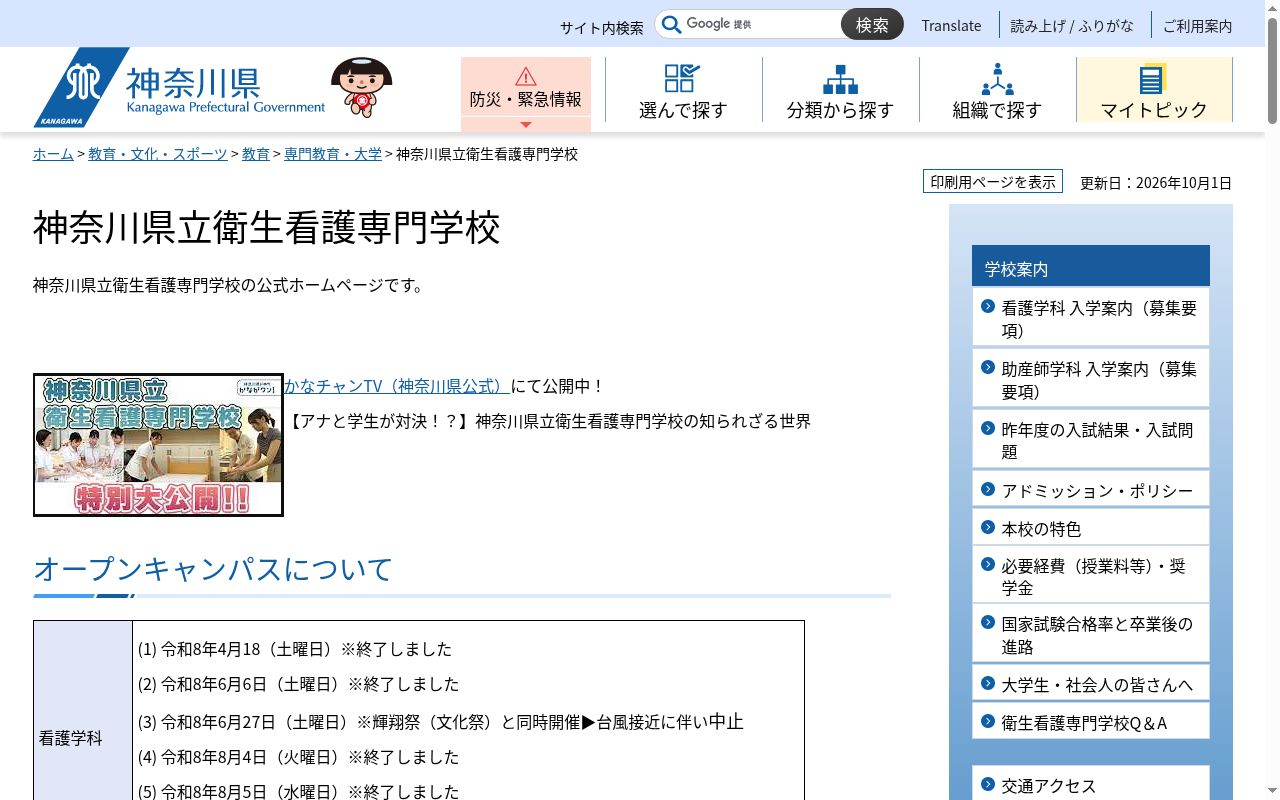The image size is (1280, 800).
Task: Open the 分類から探す menu
Action: click(840, 91)
